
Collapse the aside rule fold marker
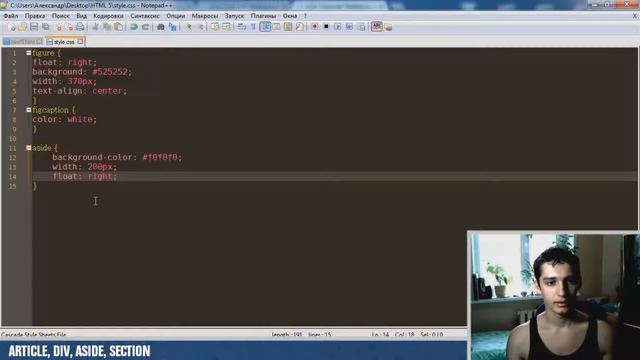[29, 148]
